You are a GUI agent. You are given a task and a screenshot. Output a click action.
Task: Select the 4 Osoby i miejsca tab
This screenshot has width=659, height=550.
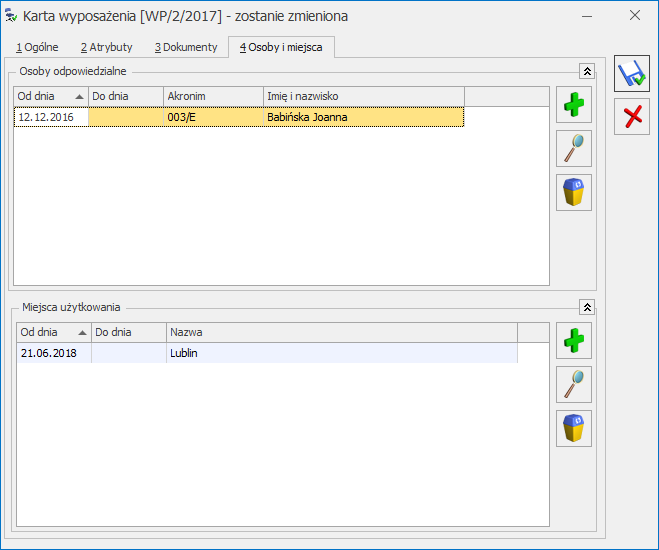click(280, 47)
